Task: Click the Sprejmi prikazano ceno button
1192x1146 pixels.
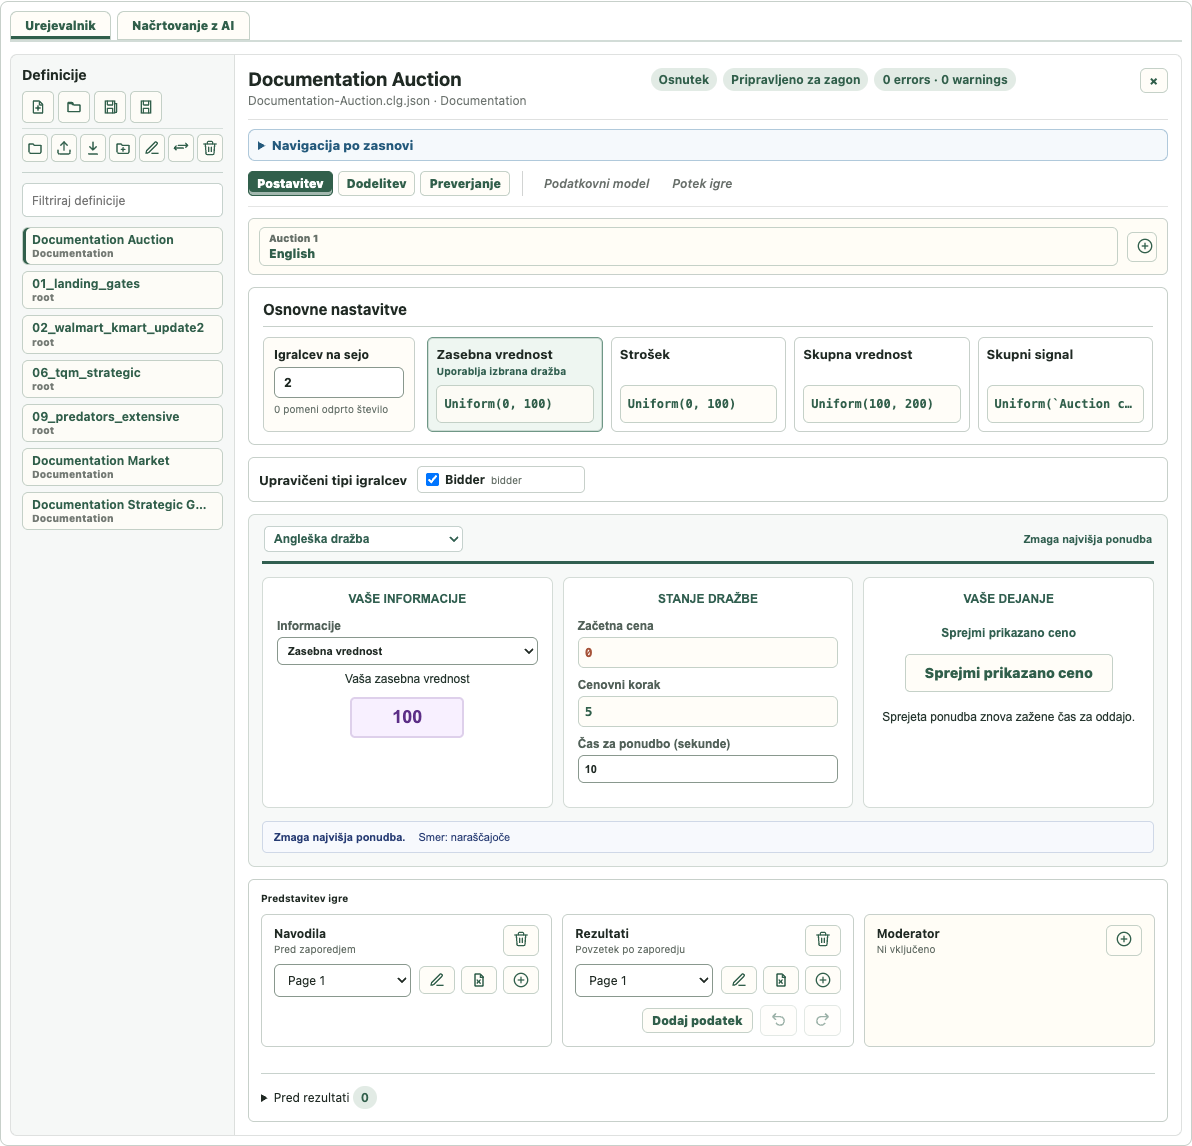Action: pyautogui.click(x=1008, y=673)
